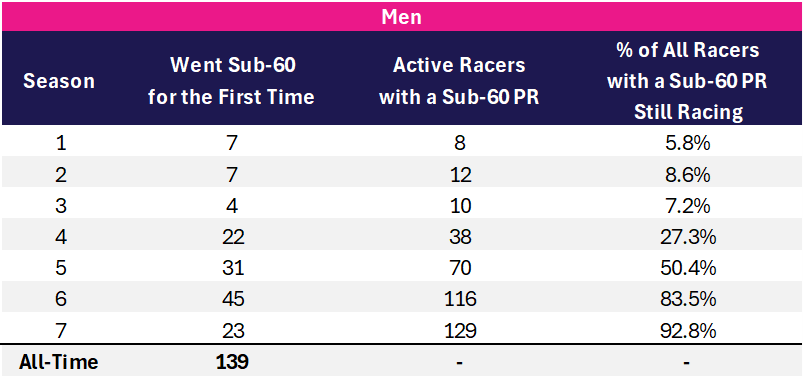Click the % of All Racers Still Racing header

[687, 81]
